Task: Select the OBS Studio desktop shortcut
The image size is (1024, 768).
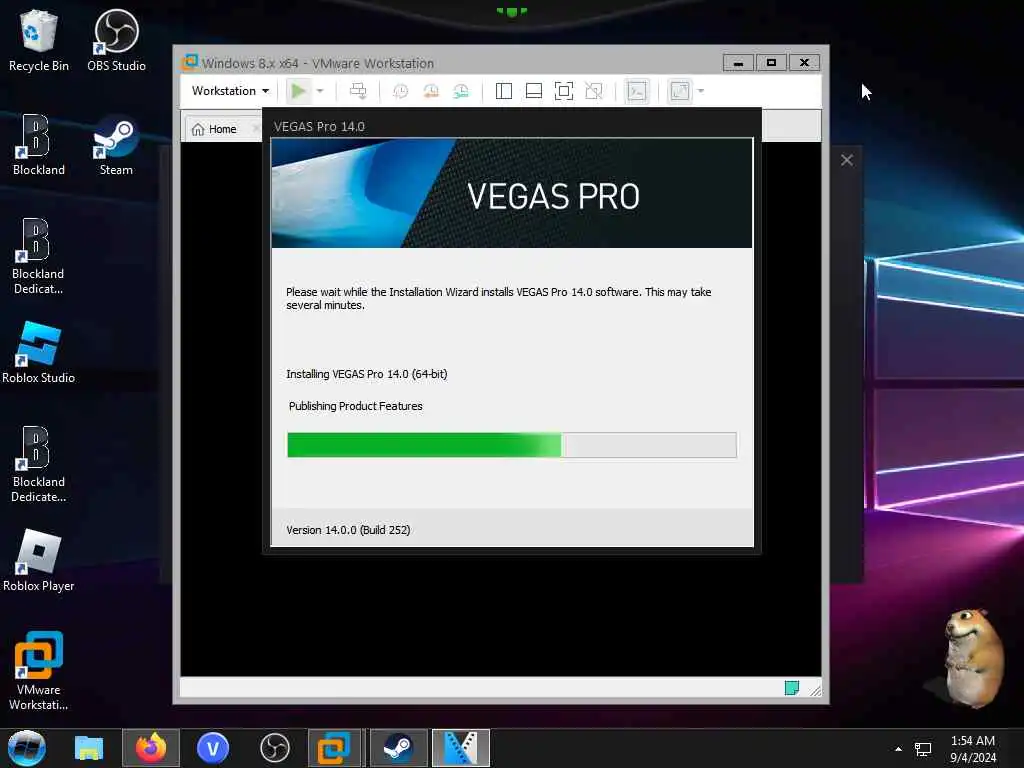Action: point(116,41)
